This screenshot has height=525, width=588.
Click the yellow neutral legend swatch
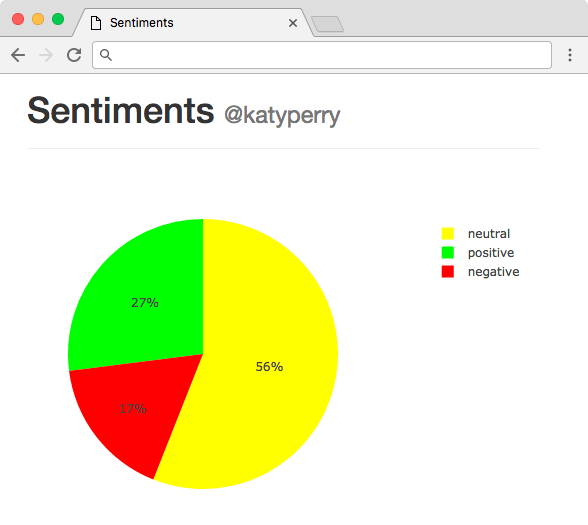448,234
